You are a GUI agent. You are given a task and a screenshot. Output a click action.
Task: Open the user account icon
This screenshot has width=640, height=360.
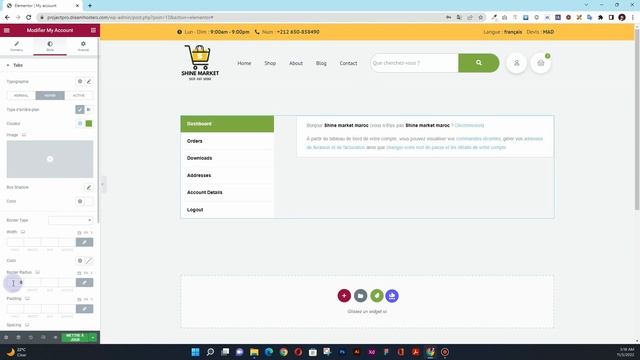[517, 63]
